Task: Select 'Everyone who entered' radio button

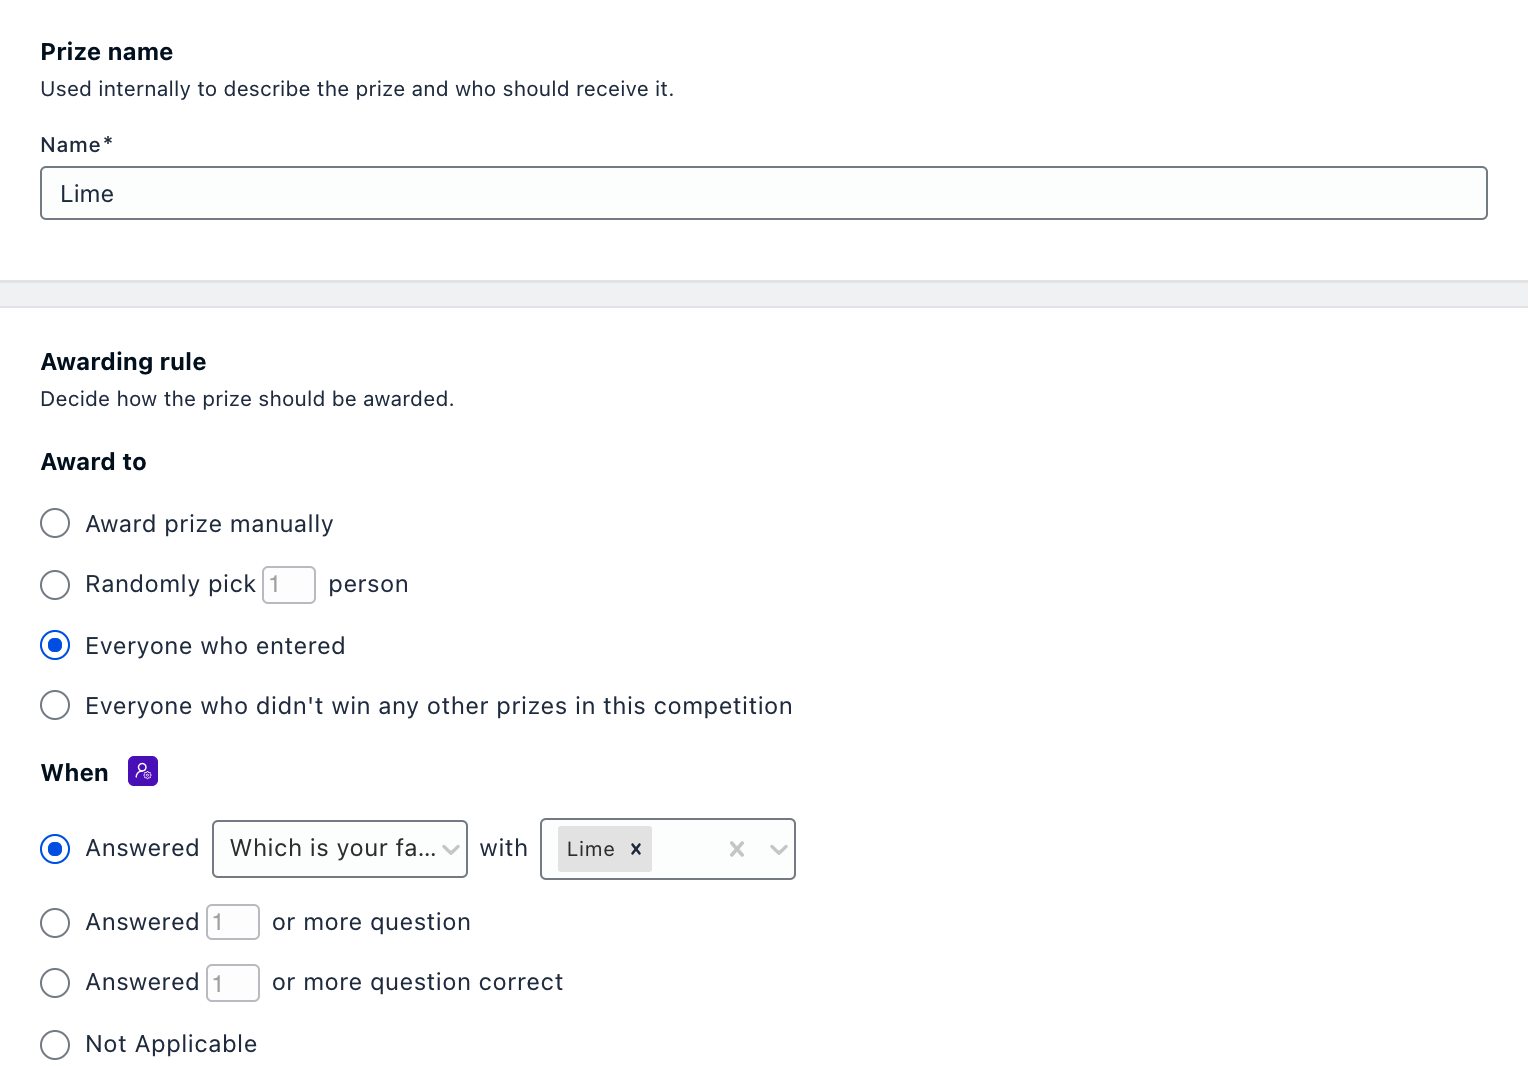Action: (55, 646)
